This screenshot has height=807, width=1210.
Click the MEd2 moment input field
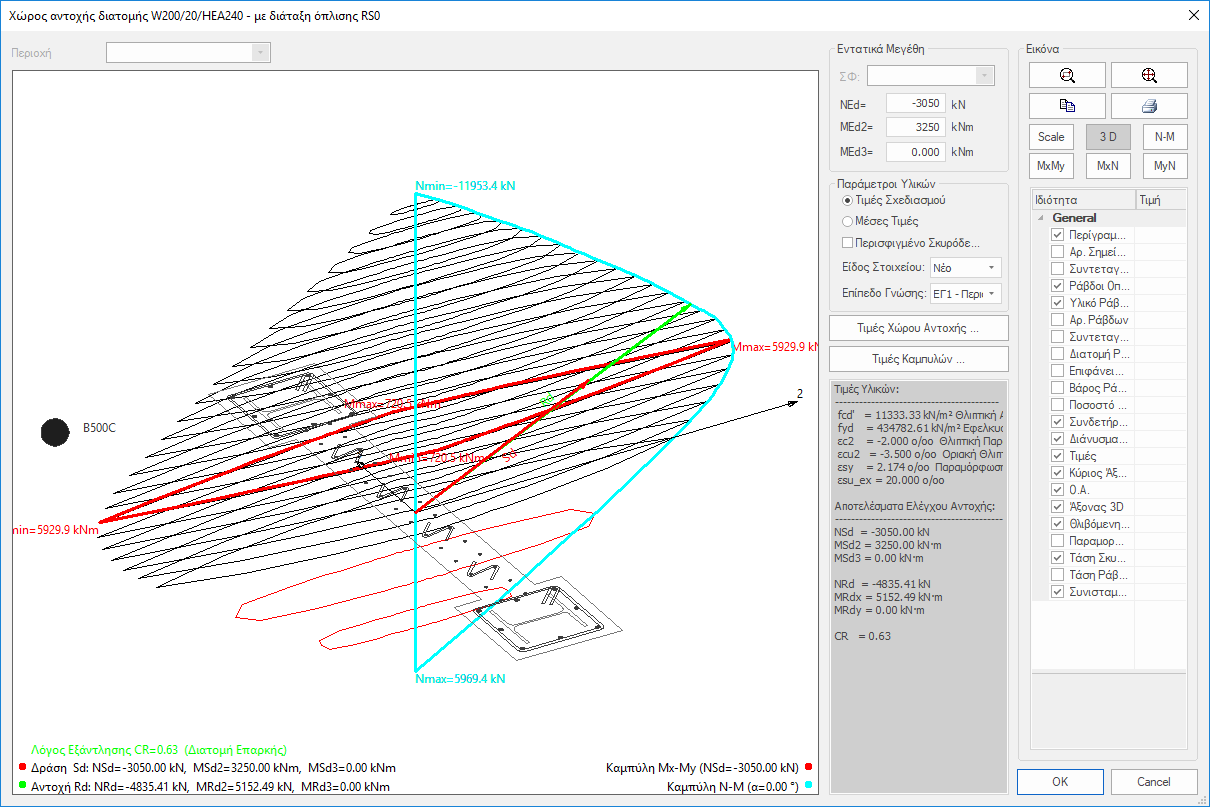tap(916, 127)
